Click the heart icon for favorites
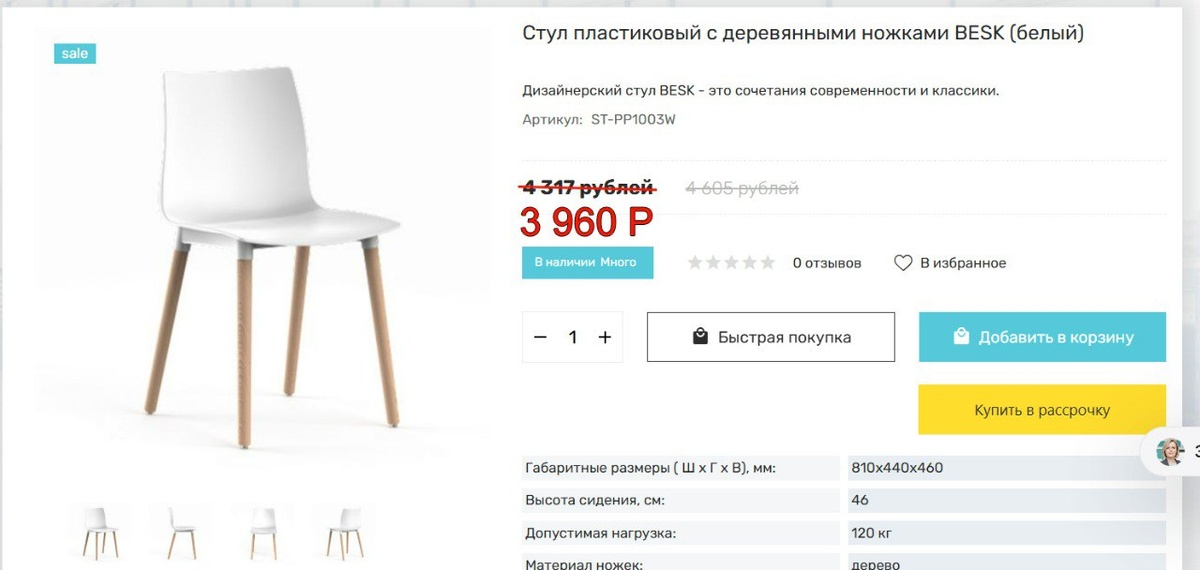The image size is (1200, 570). coord(903,263)
